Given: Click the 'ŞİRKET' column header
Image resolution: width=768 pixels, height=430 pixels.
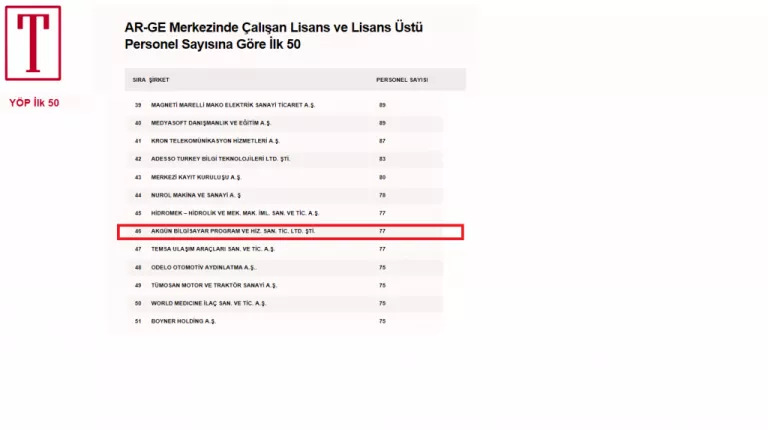Looking at the screenshot, I should [x=159, y=80].
